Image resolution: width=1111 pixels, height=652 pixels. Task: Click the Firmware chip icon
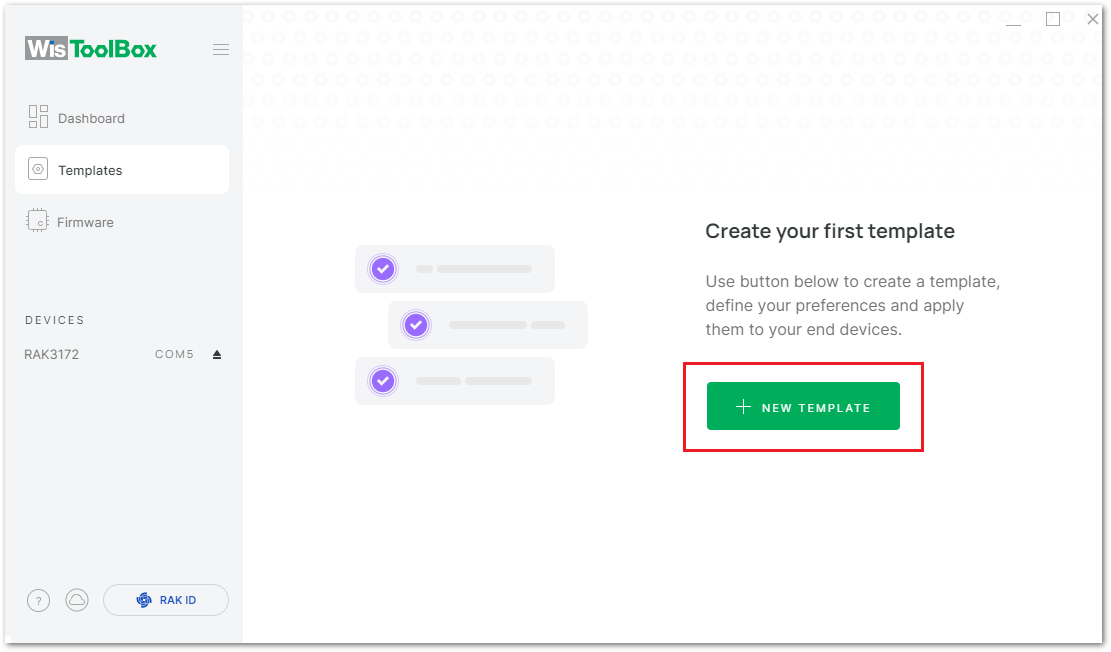38,221
